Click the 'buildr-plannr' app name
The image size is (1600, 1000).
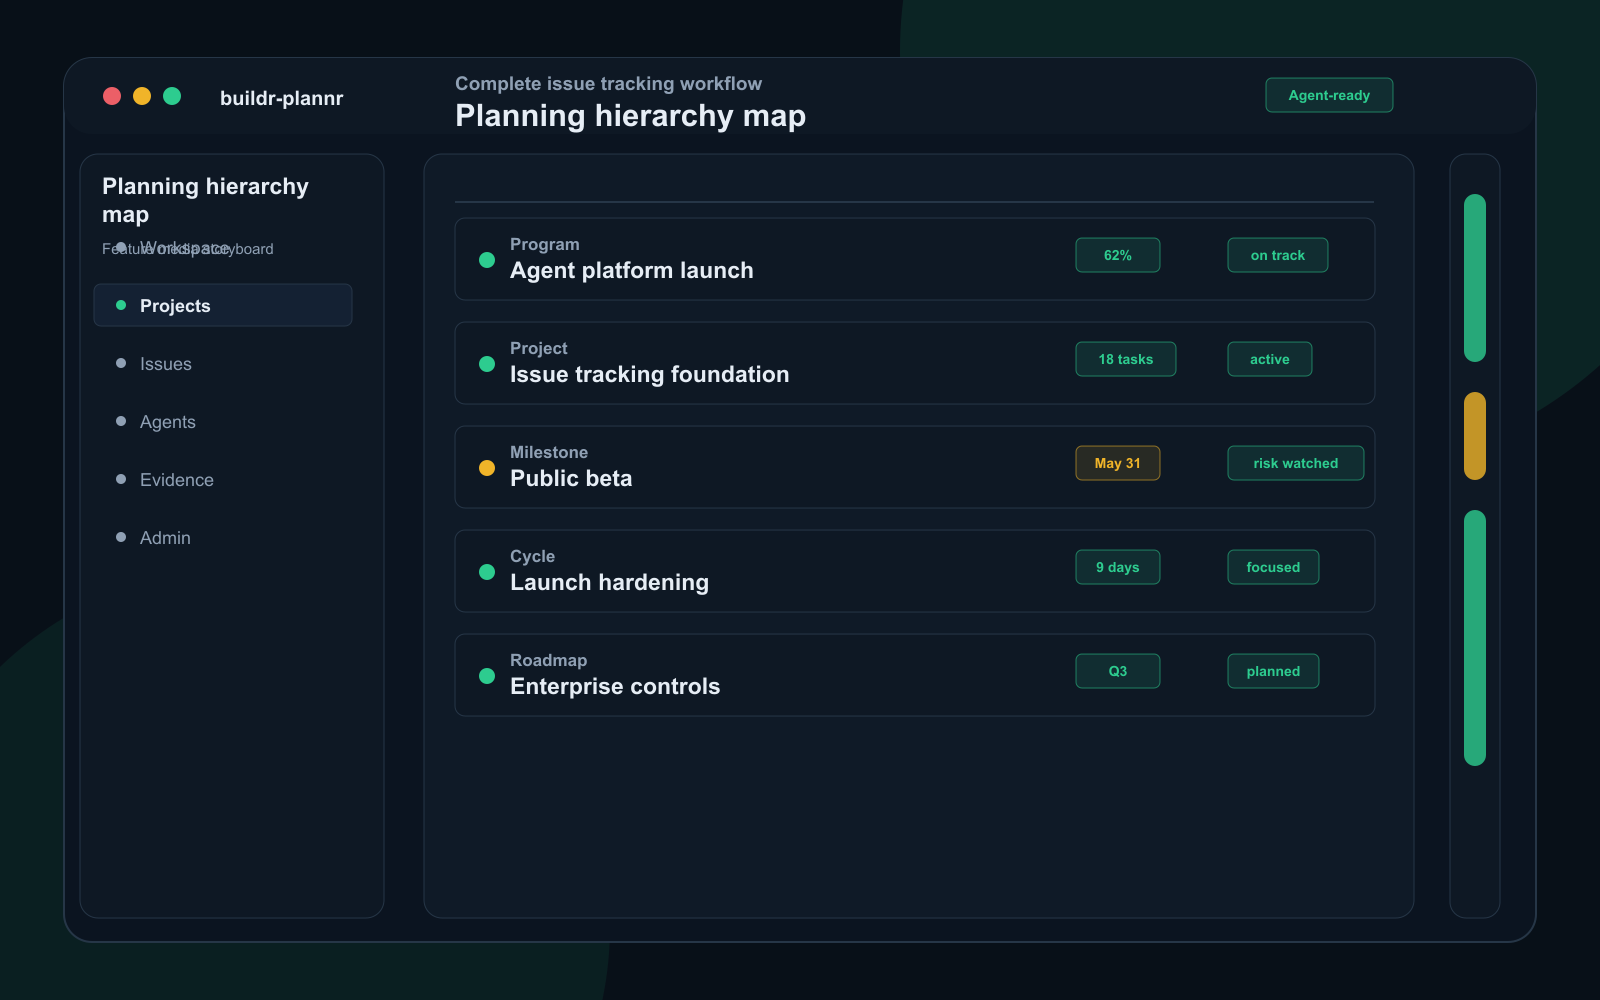[x=282, y=98]
